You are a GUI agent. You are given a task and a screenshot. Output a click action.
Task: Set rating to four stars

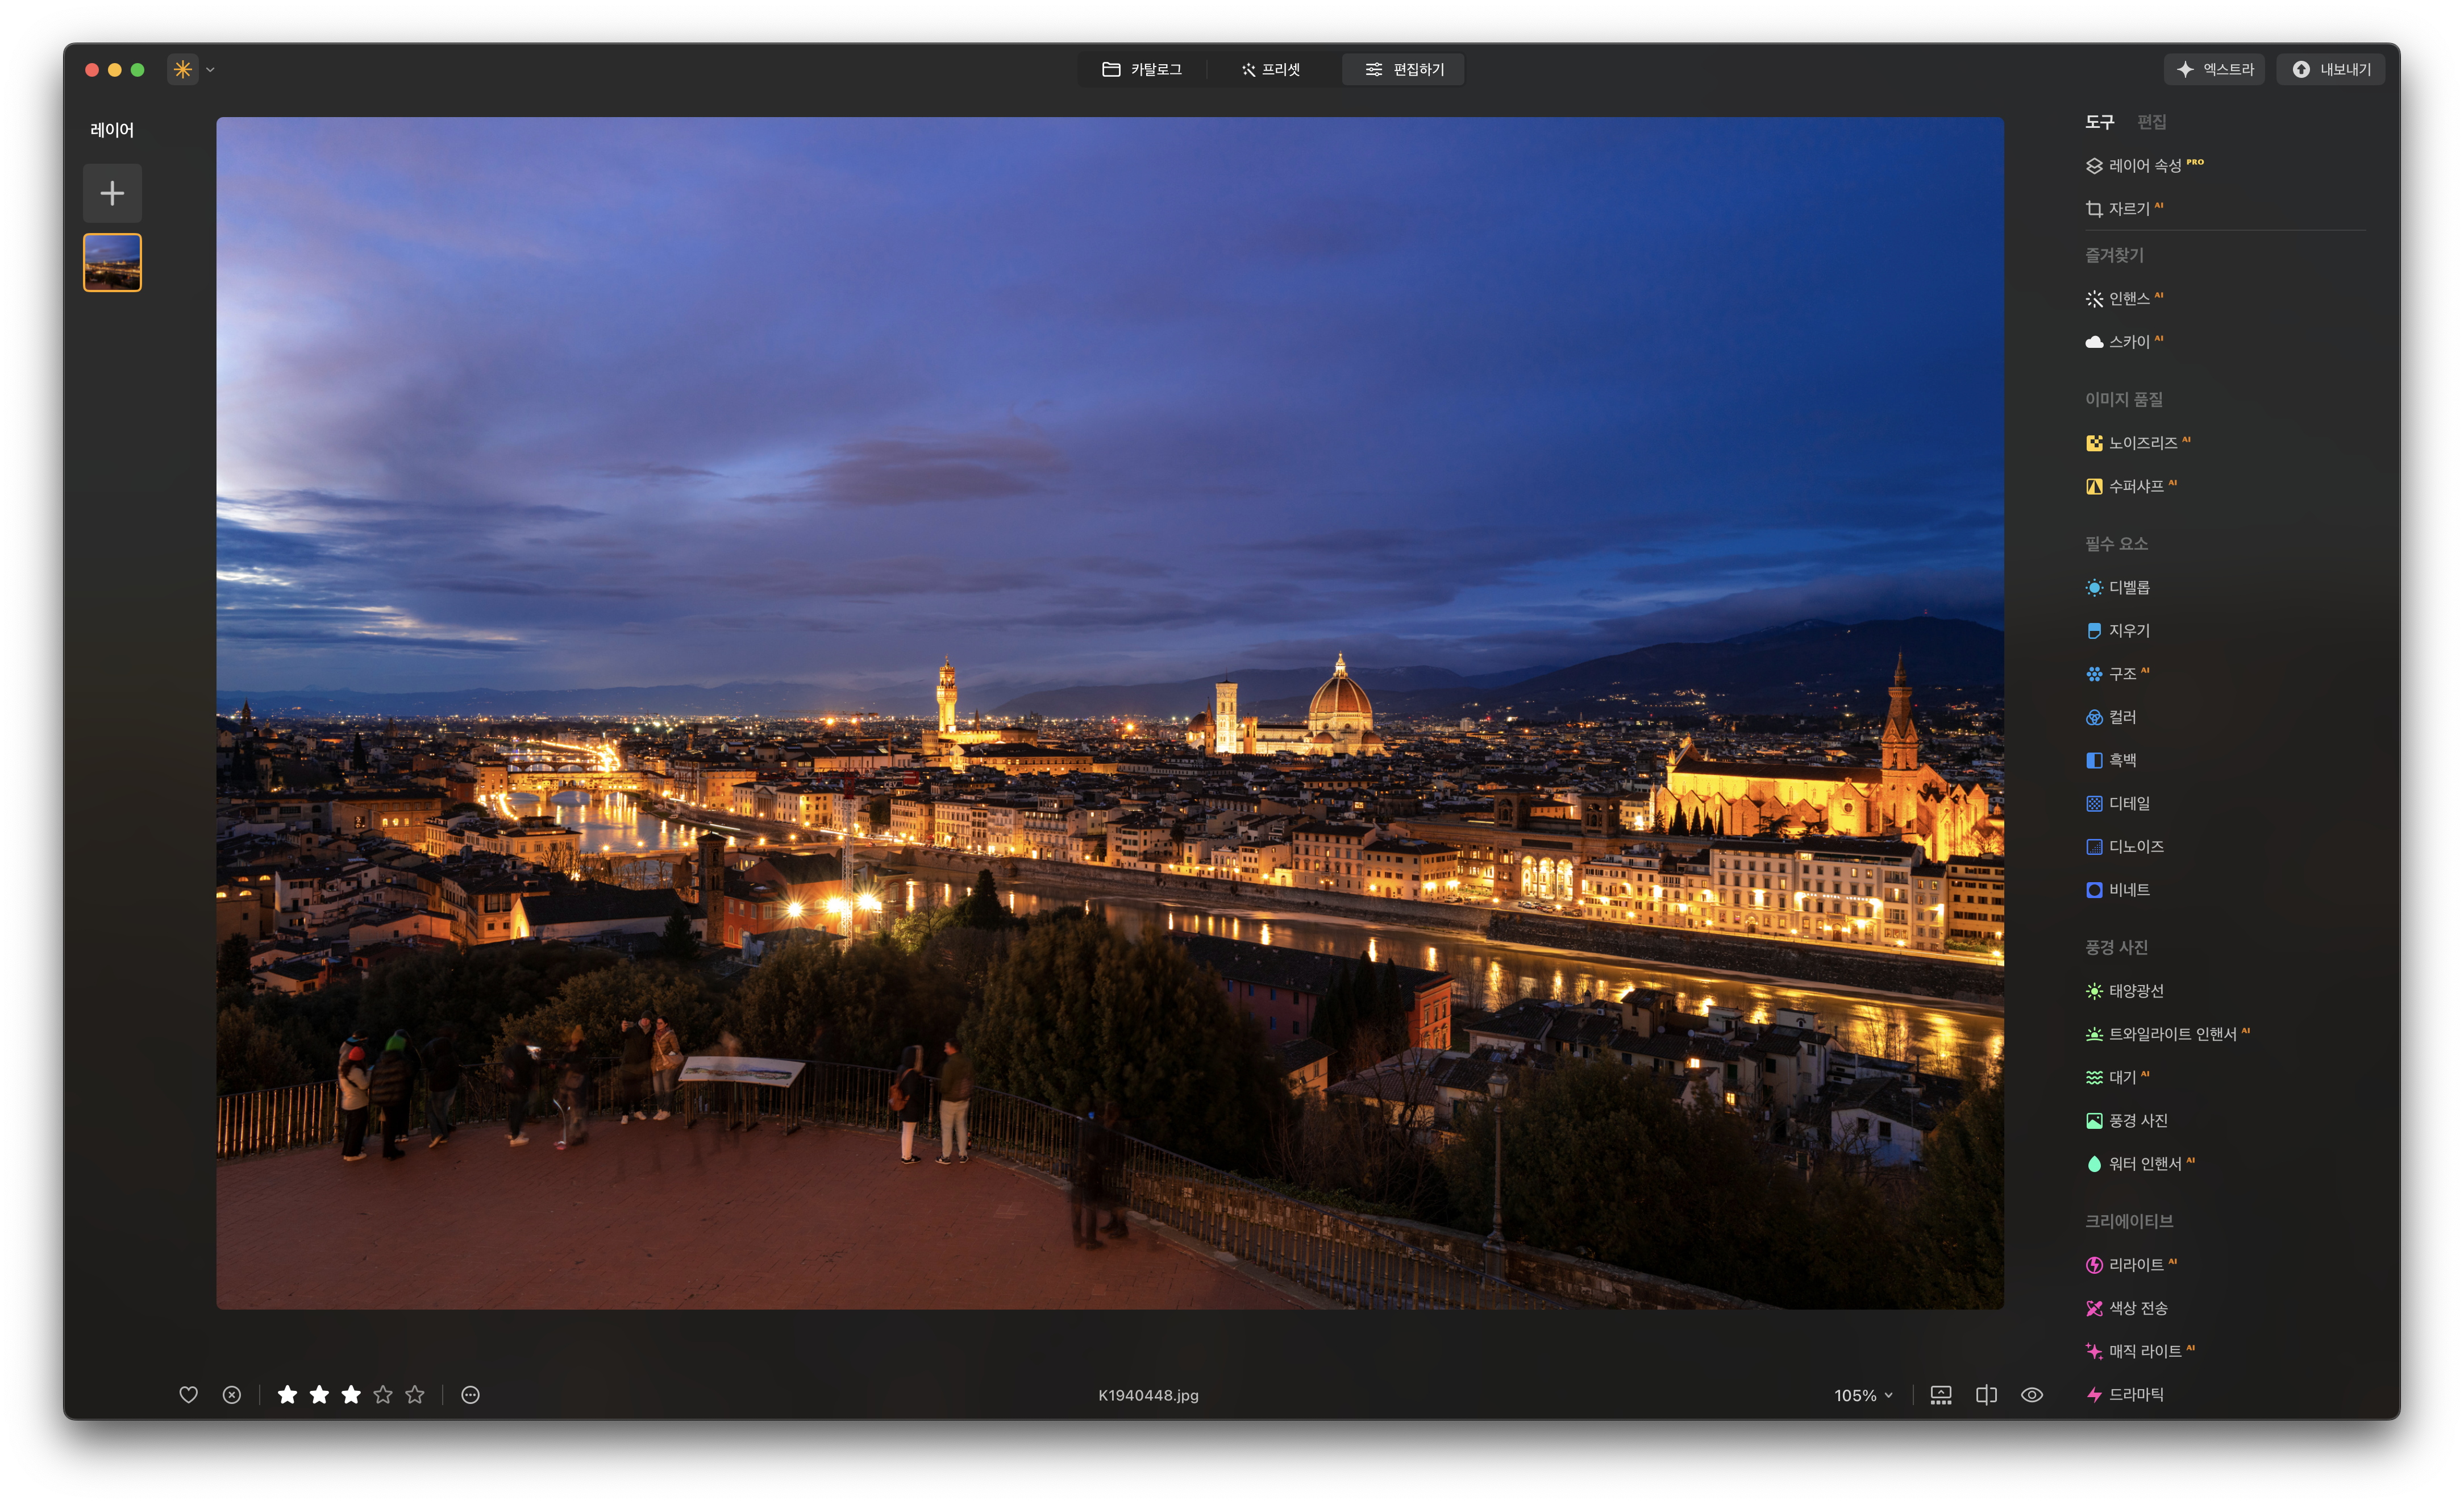pos(383,1395)
